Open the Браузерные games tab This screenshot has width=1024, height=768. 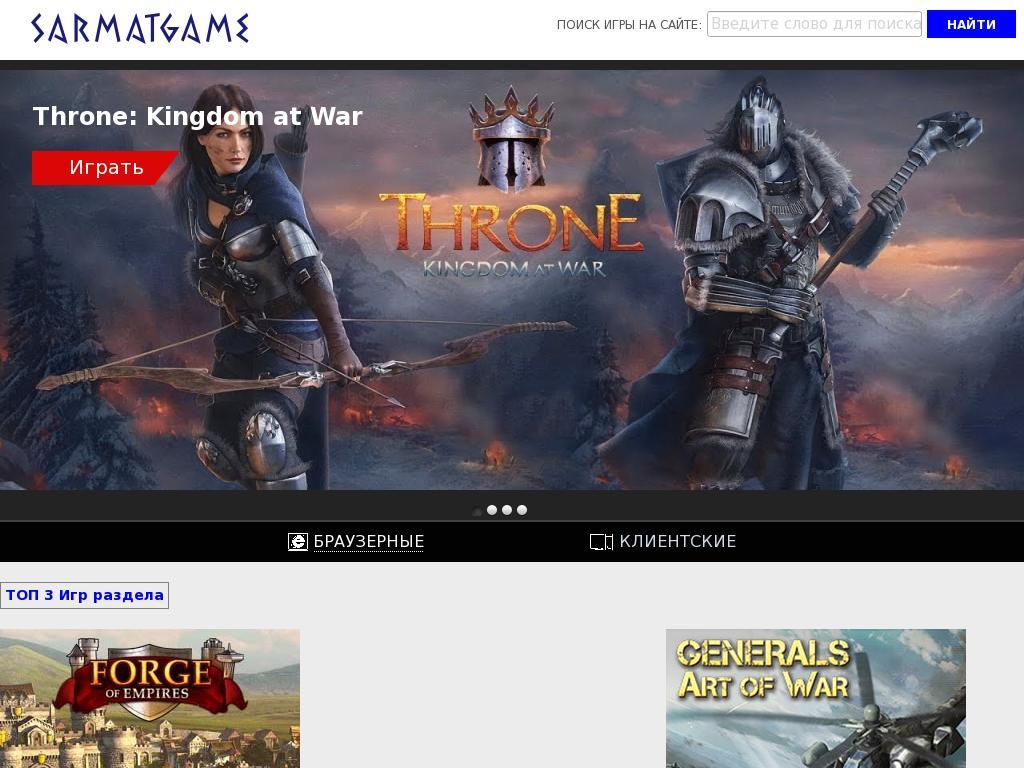pyautogui.click(x=368, y=541)
